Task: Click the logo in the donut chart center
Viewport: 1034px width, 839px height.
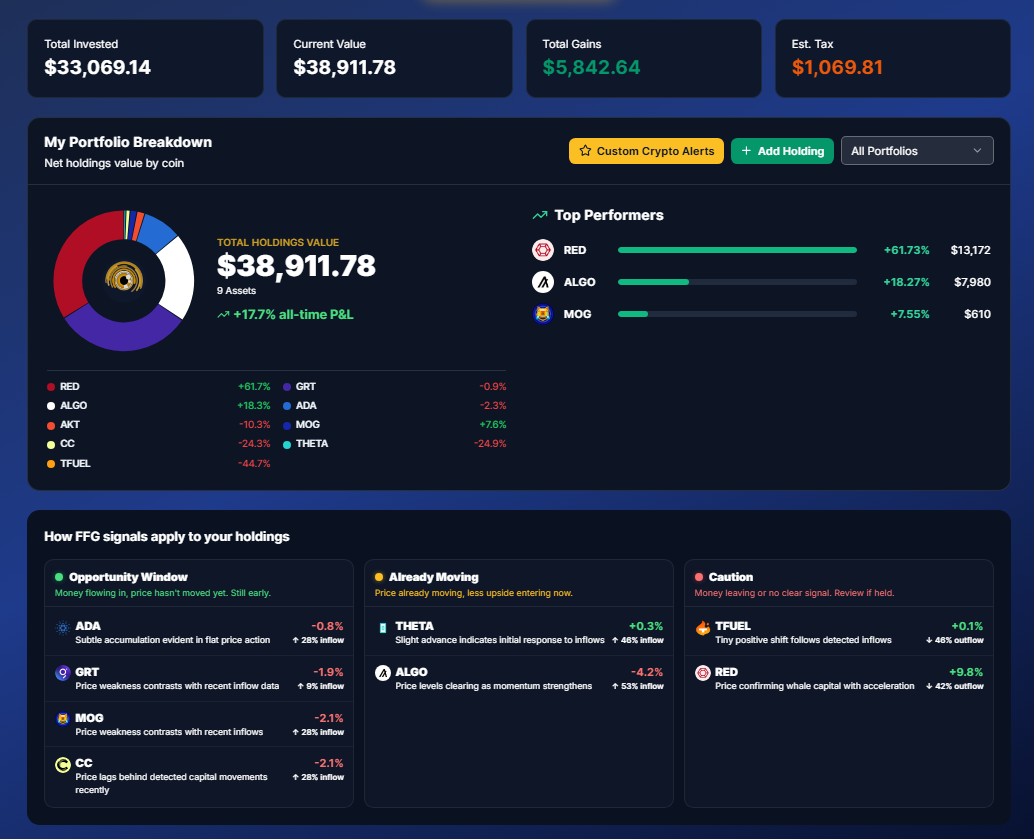Action: pyautogui.click(x=124, y=278)
